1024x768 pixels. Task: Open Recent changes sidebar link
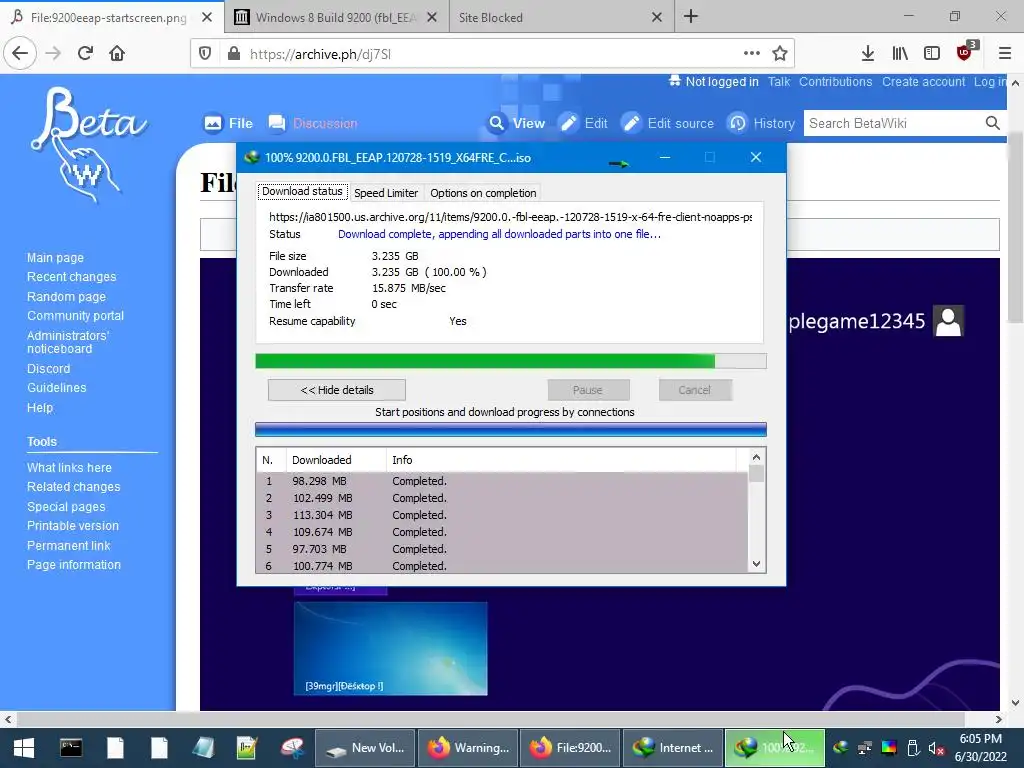pyautogui.click(x=71, y=276)
